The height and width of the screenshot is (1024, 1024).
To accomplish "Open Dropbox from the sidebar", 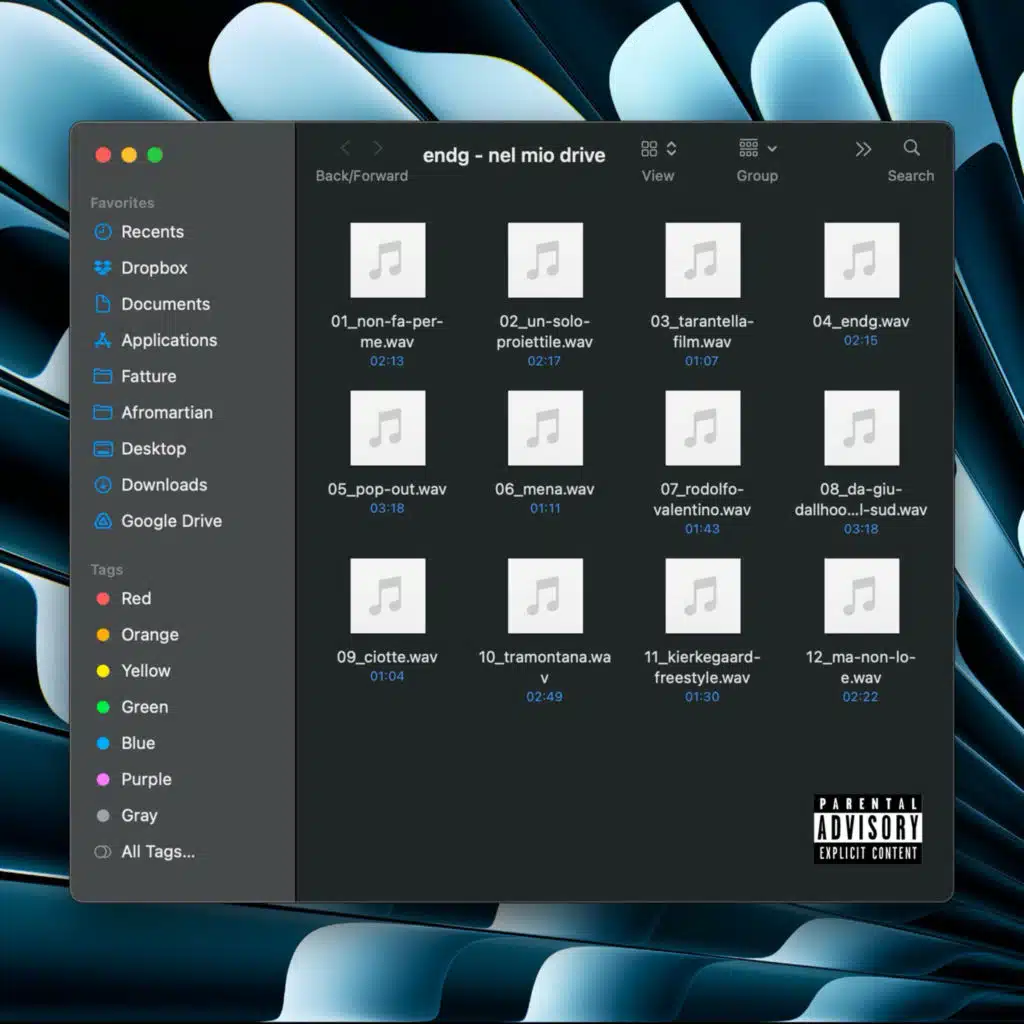I will point(153,268).
